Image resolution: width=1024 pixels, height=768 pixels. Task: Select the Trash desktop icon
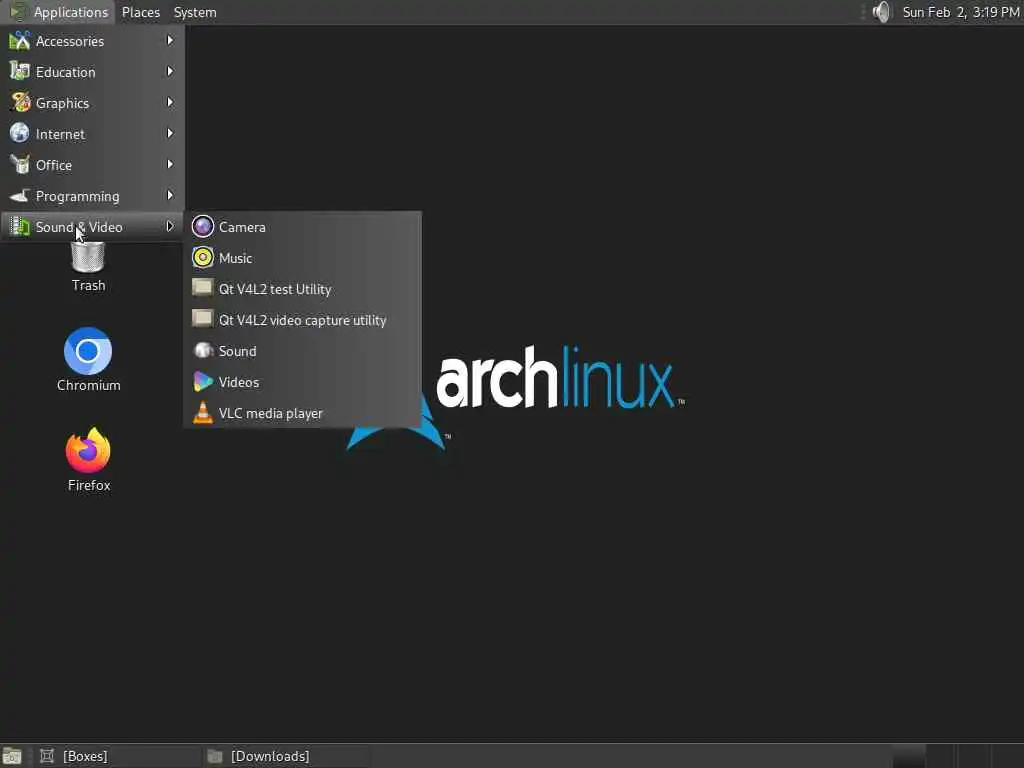coord(88,257)
